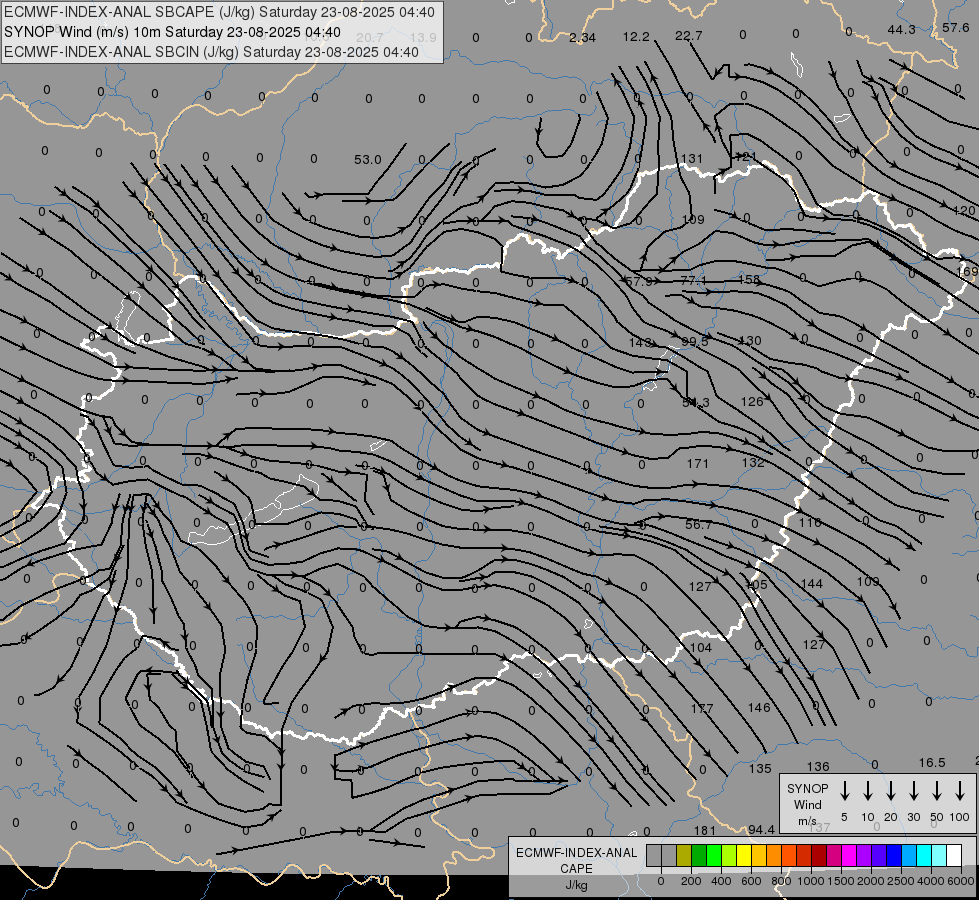Image resolution: width=979 pixels, height=900 pixels.
Task: Click the CAPE value 99.5 on the map
Action: 694,342
